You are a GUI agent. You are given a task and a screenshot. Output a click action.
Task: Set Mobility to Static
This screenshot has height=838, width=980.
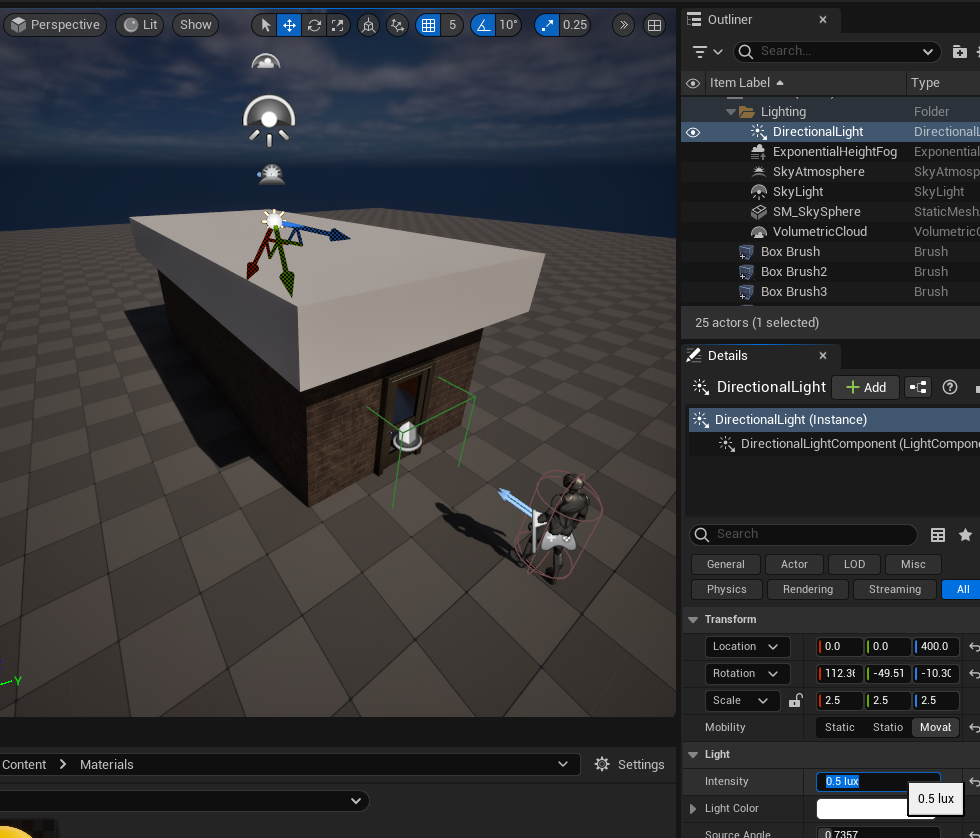click(839, 727)
